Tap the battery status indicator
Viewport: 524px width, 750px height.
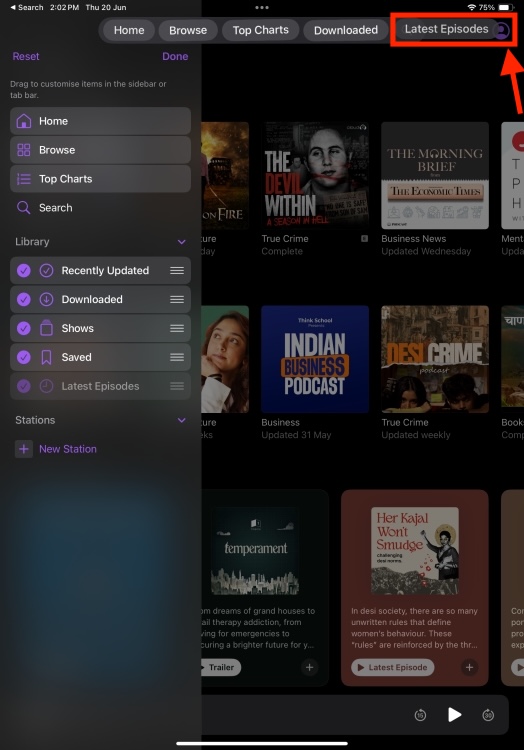click(x=505, y=7)
